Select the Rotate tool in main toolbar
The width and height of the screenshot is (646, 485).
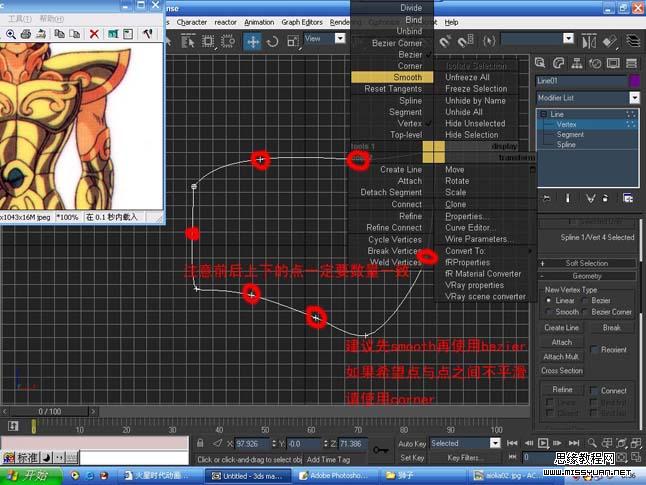click(x=272, y=42)
